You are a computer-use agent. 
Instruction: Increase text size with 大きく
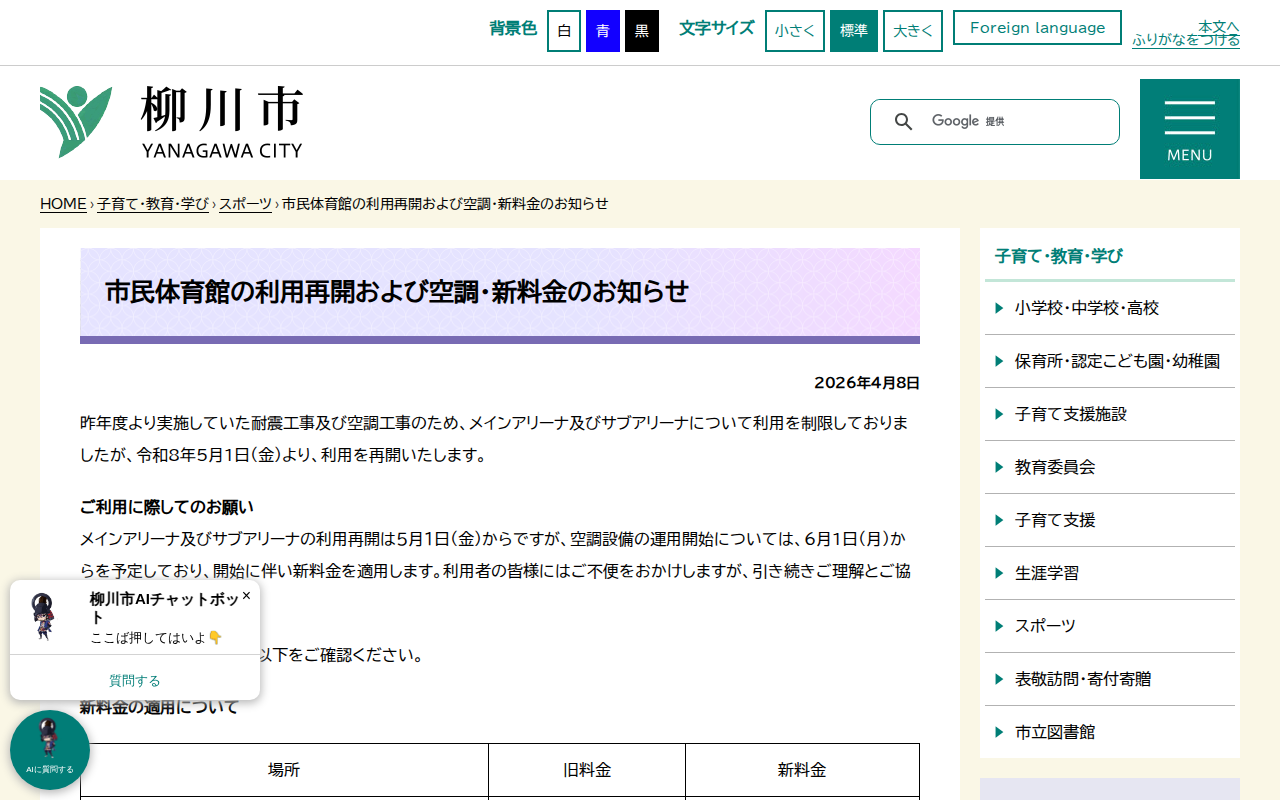[913, 31]
